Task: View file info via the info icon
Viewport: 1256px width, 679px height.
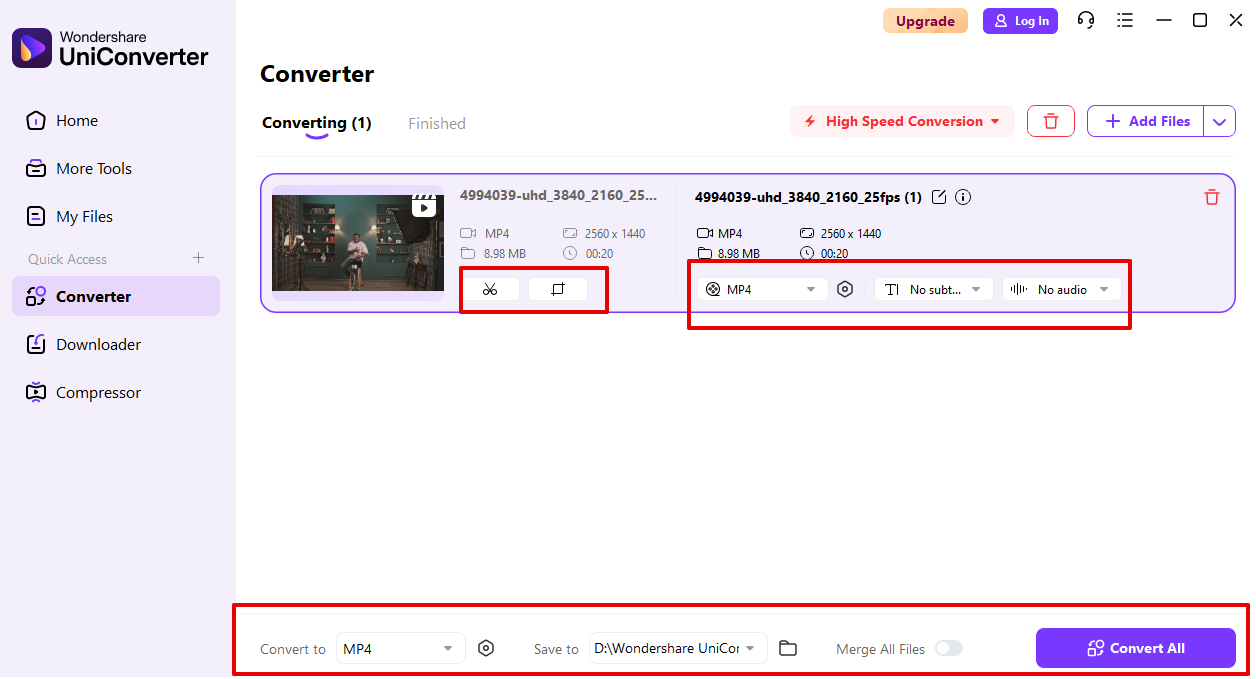Action: [962, 197]
